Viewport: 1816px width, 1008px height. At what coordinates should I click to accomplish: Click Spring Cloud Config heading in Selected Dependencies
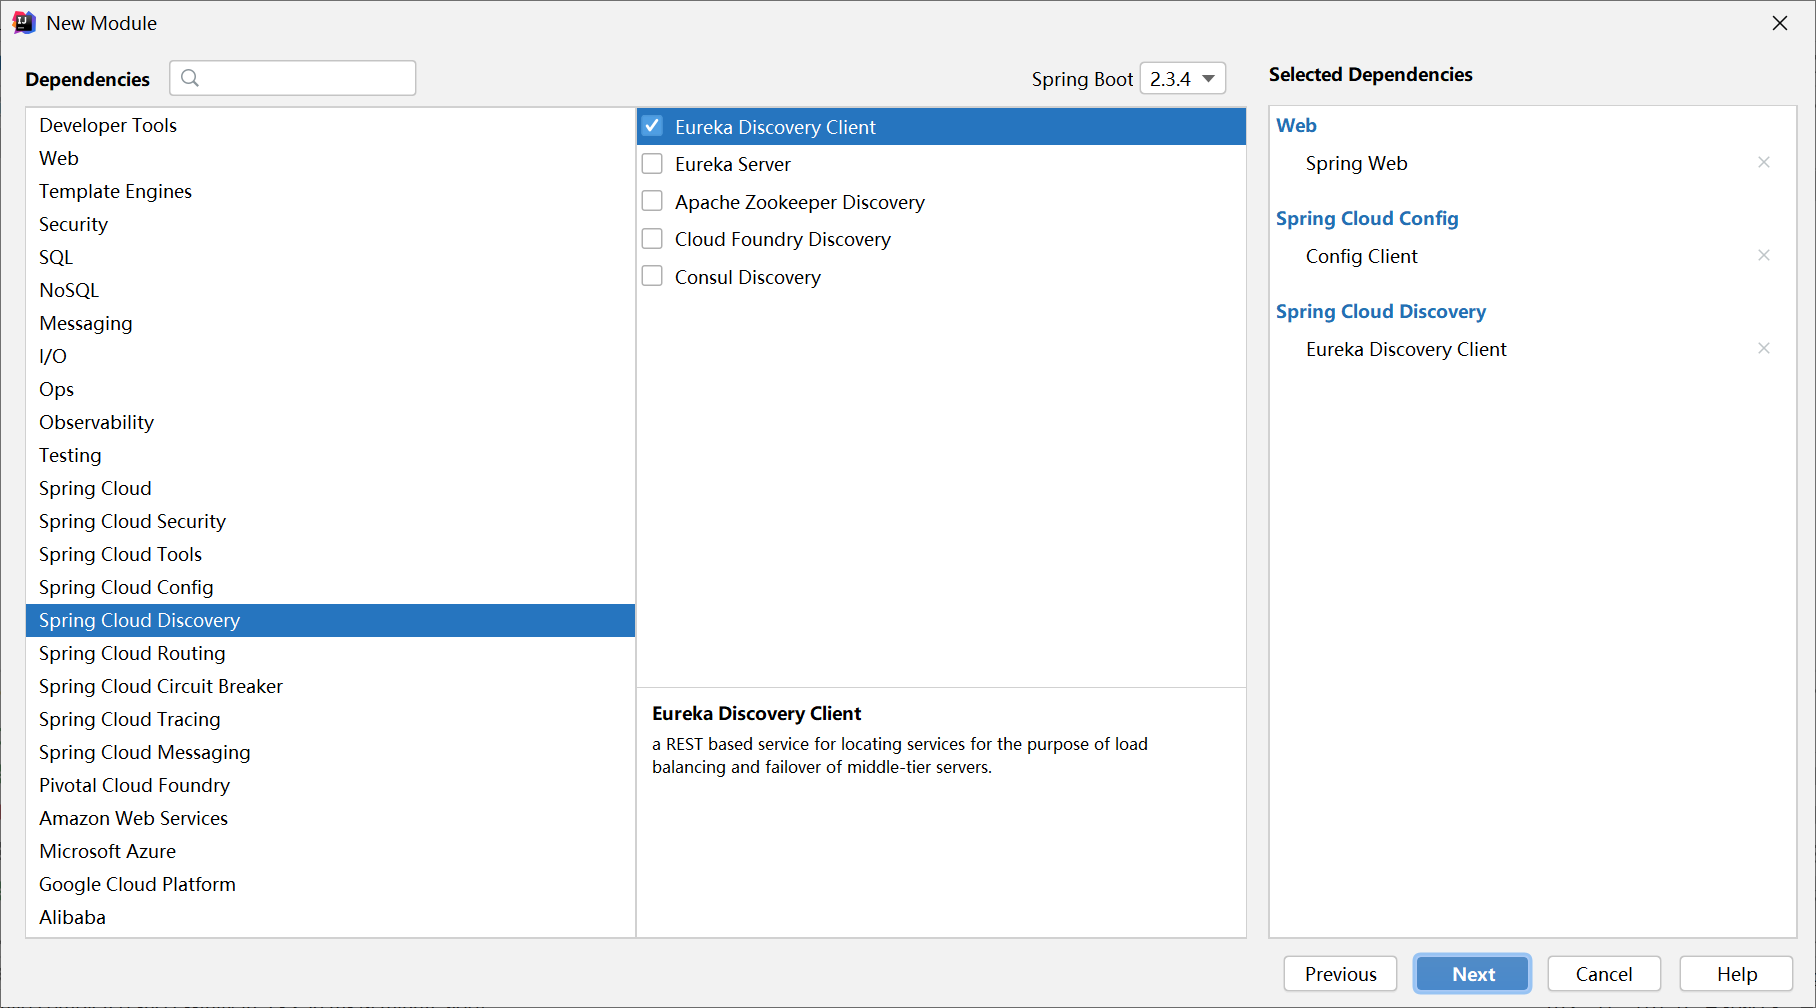(x=1367, y=218)
